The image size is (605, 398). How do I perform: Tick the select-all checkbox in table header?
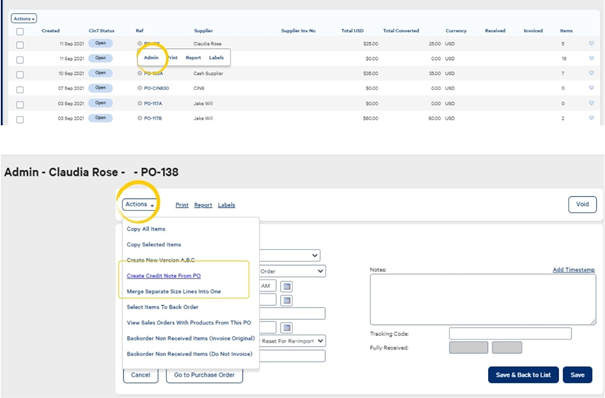20,32
